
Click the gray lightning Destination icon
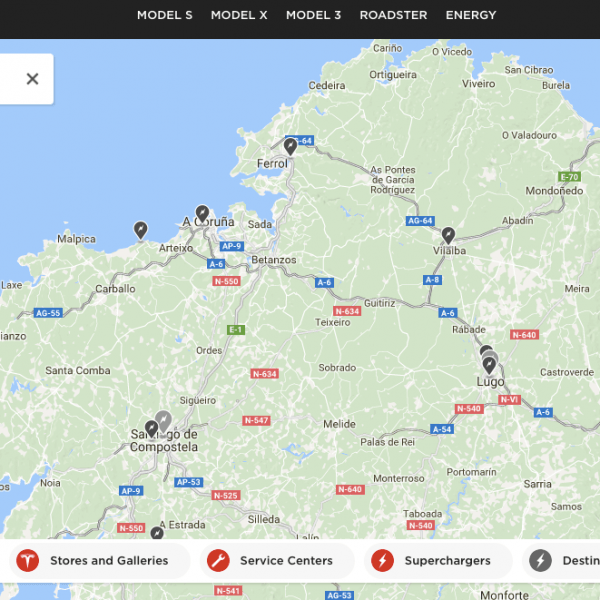pyautogui.click(x=540, y=561)
